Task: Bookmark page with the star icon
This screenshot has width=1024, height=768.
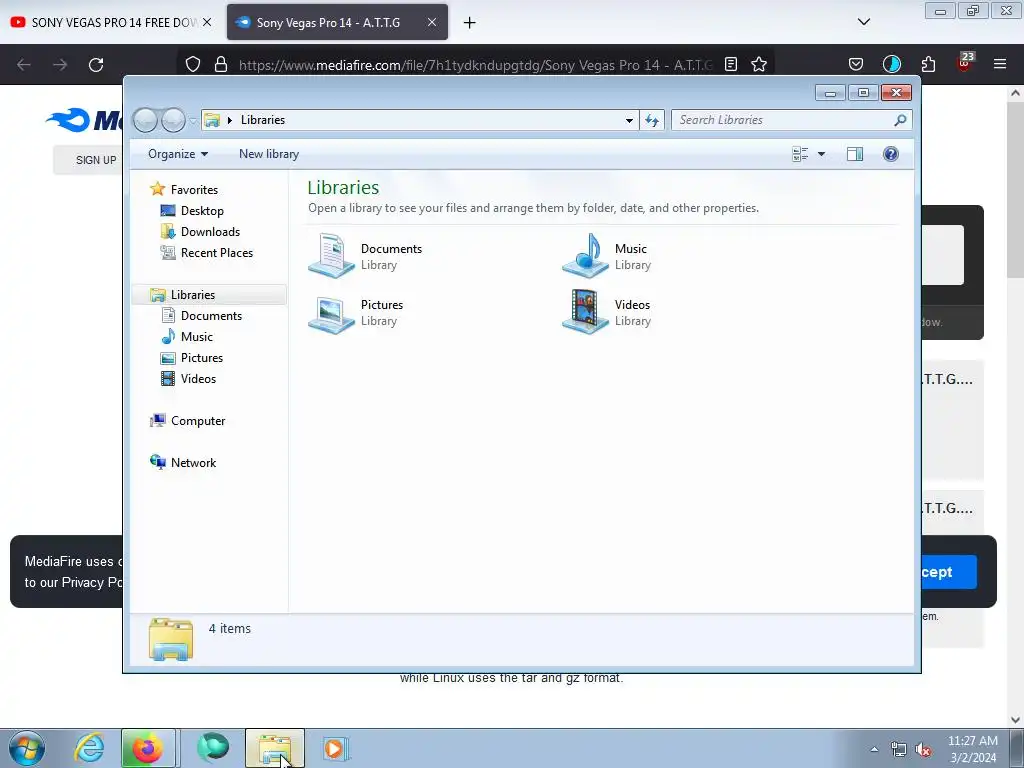Action: pyautogui.click(x=759, y=64)
